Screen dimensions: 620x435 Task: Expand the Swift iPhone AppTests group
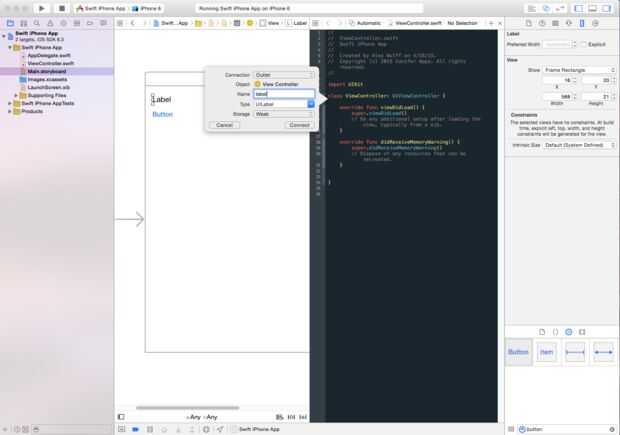[x=10, y=103]
